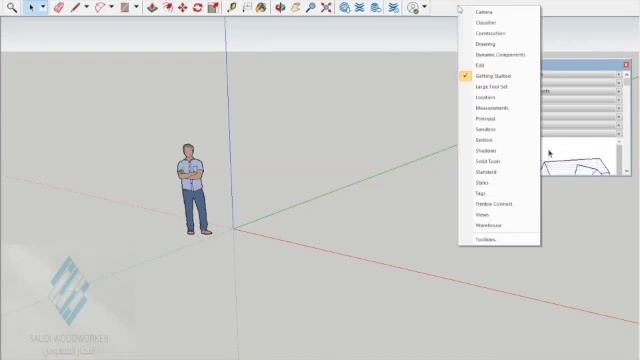Close the Default Tray panel

[x=626, y=65]
